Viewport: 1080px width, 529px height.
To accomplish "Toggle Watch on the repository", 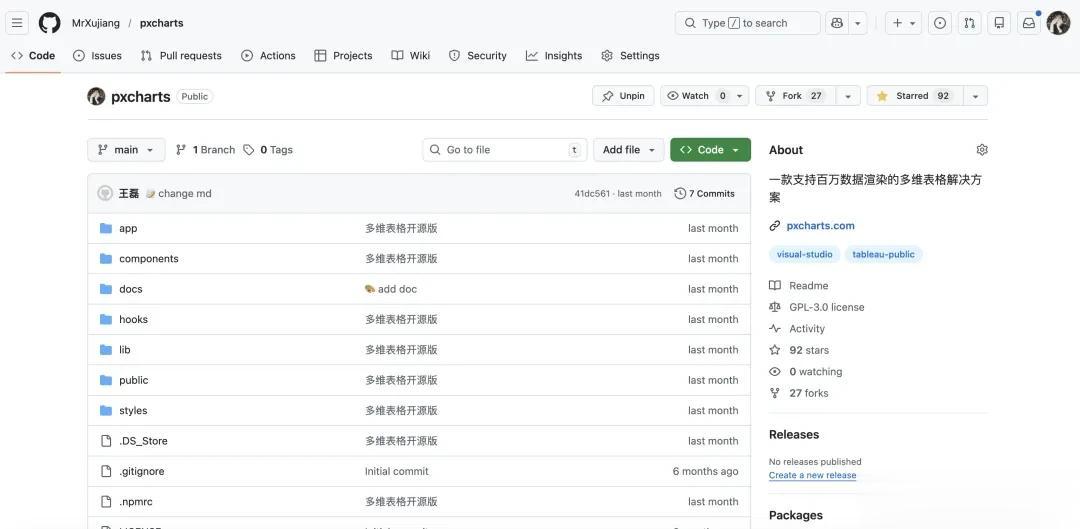I will coord(695,96).
